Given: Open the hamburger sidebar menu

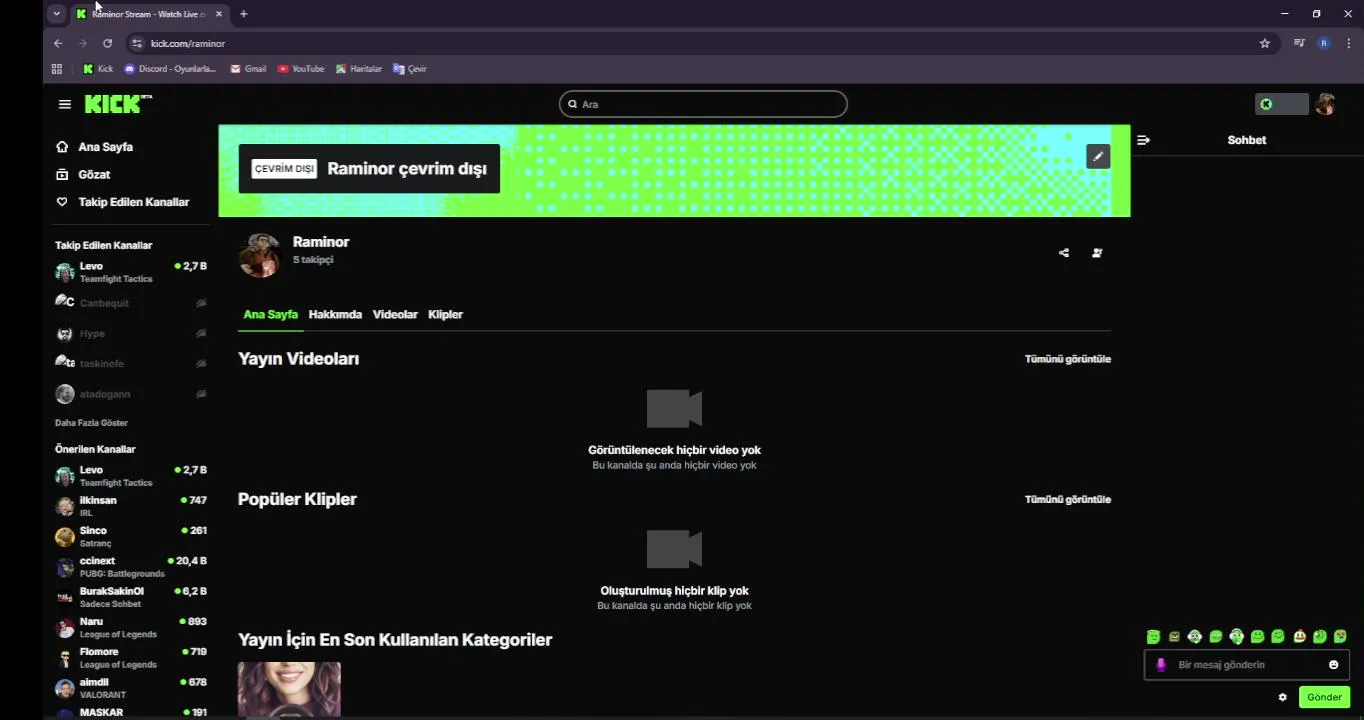Looking at the screenshot, I should click(x=65, y=104).
